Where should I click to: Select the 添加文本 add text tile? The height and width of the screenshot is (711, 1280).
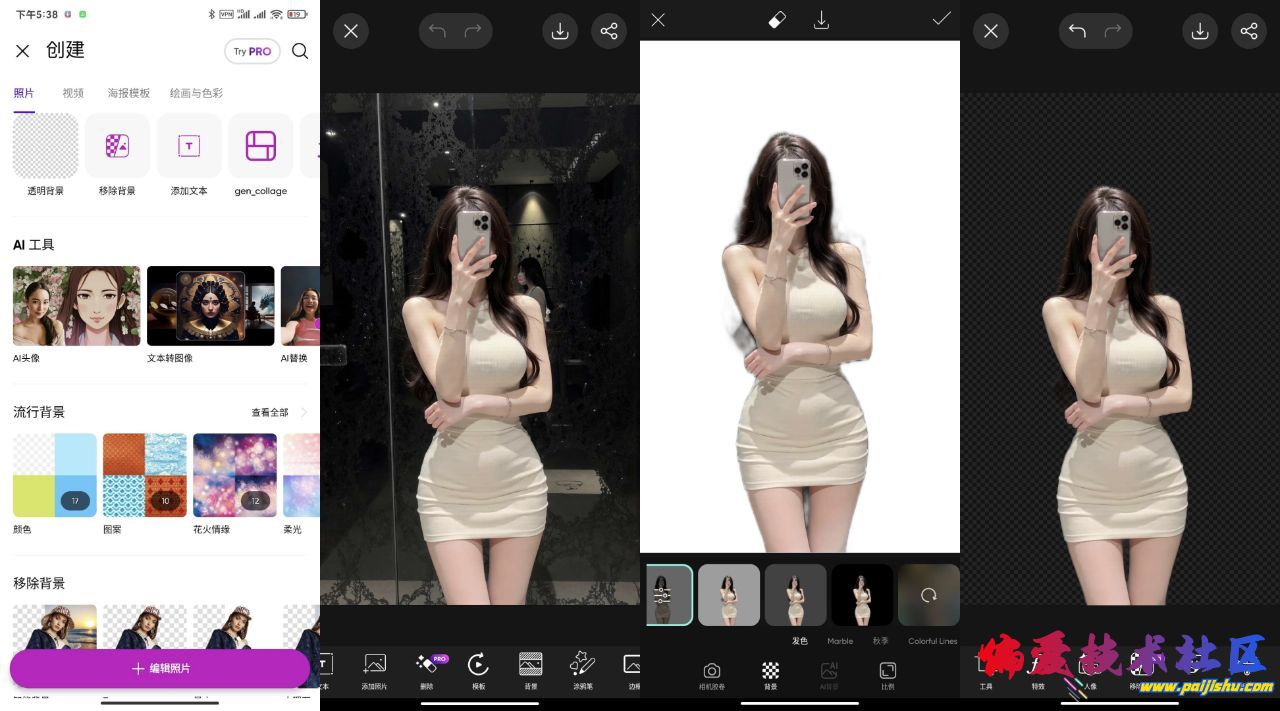pyautogui.click(x=189, y=146)
